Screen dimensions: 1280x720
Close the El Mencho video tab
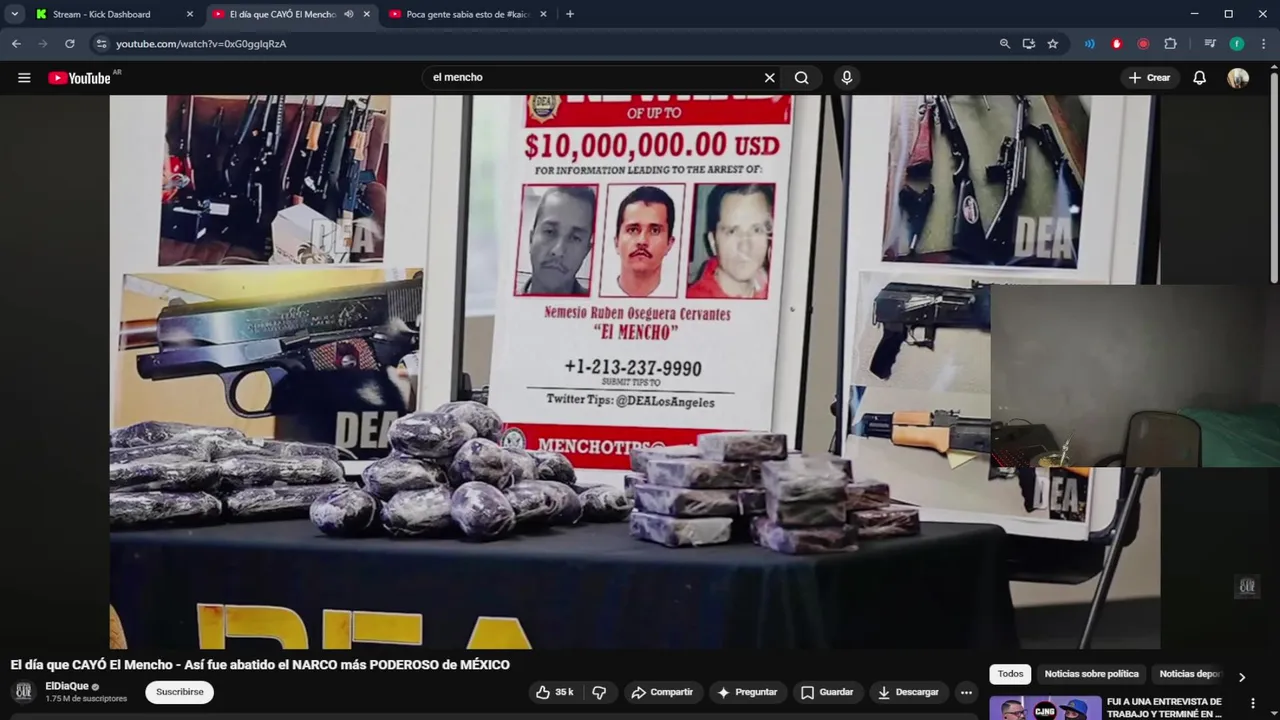tap(367, 14)
